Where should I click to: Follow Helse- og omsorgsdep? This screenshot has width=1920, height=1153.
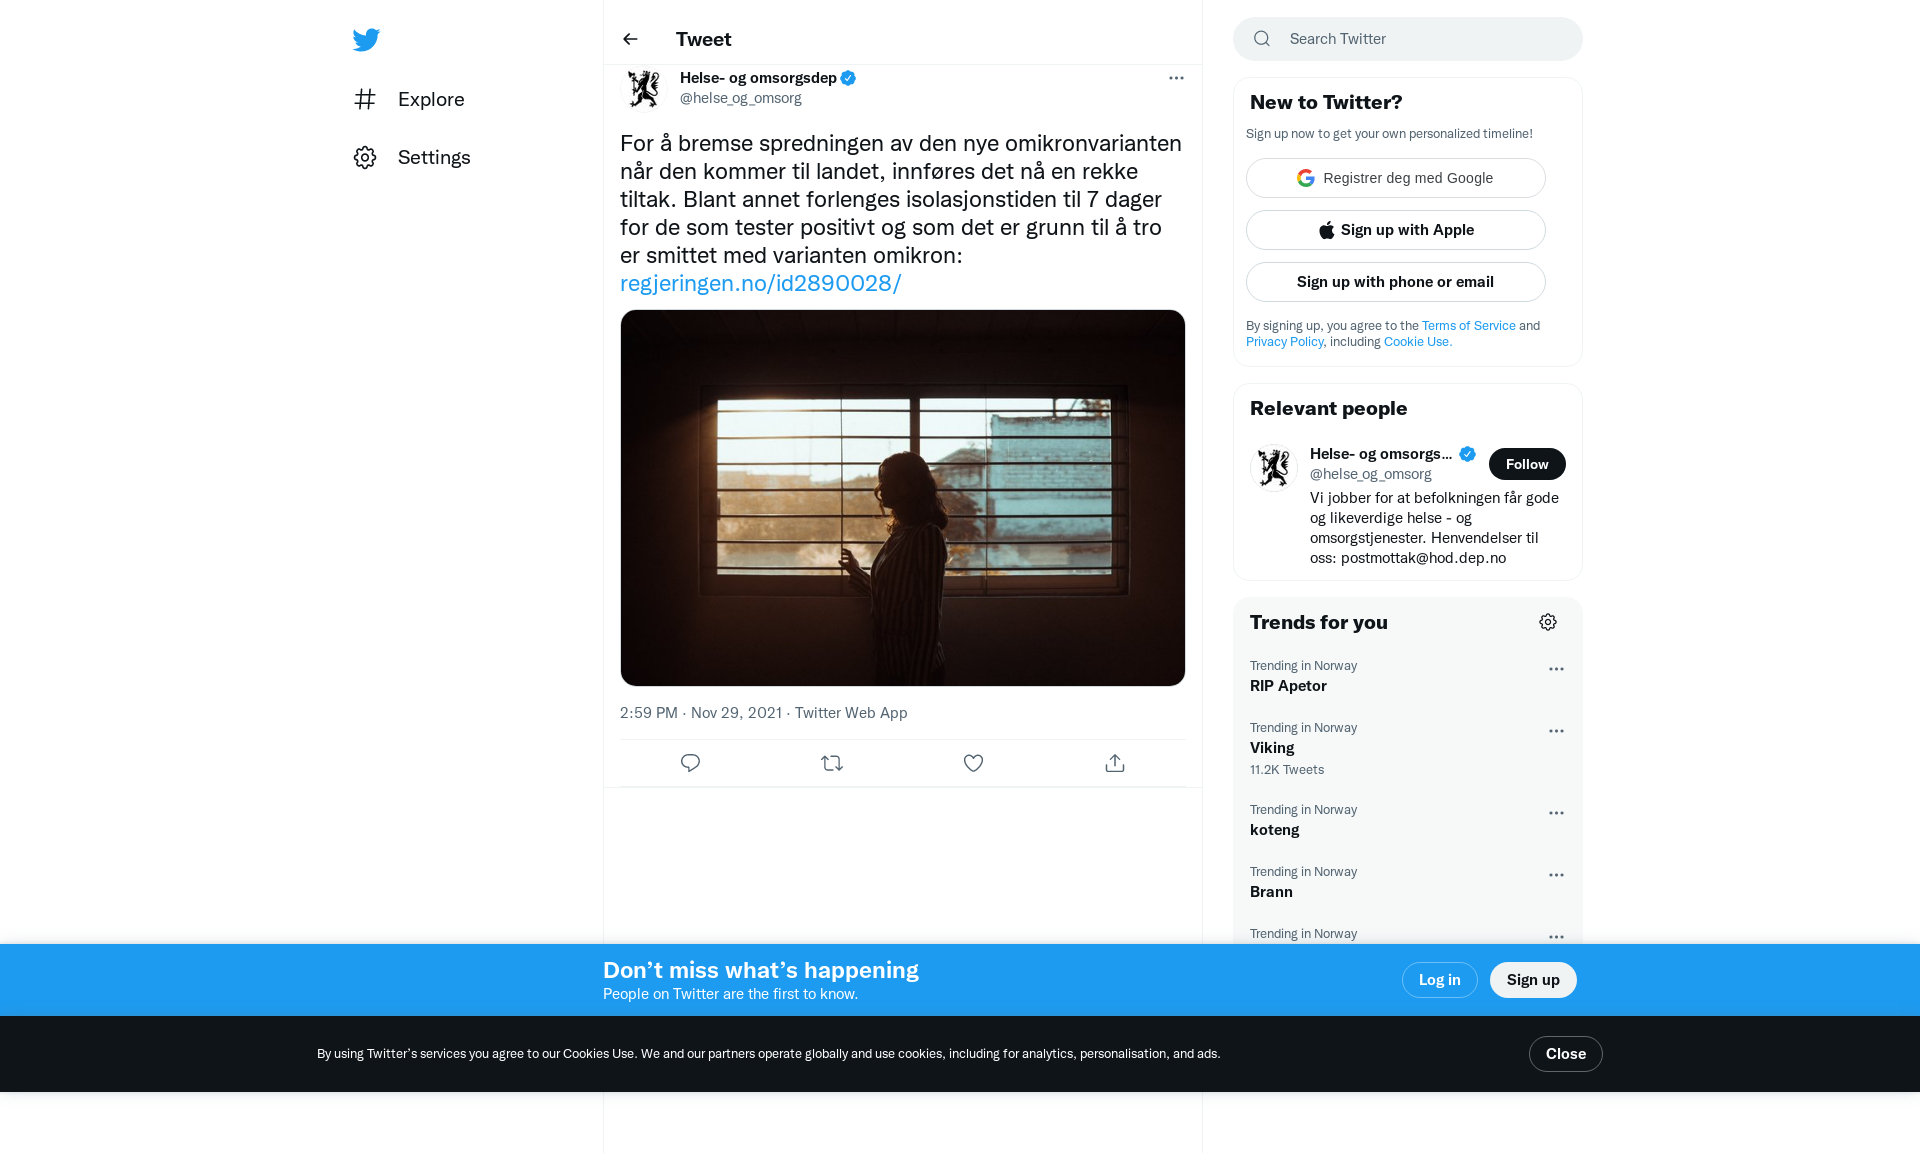coord(1526,464)
